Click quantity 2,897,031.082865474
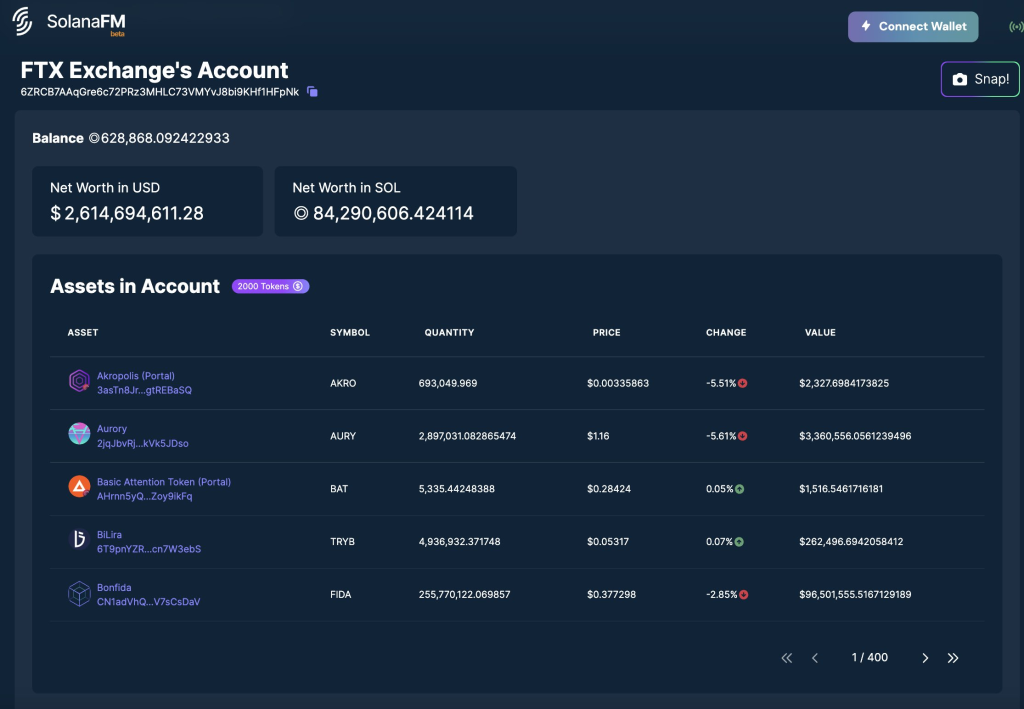The width and height of the screenshot is (1024, 709). tap(468, 436)
